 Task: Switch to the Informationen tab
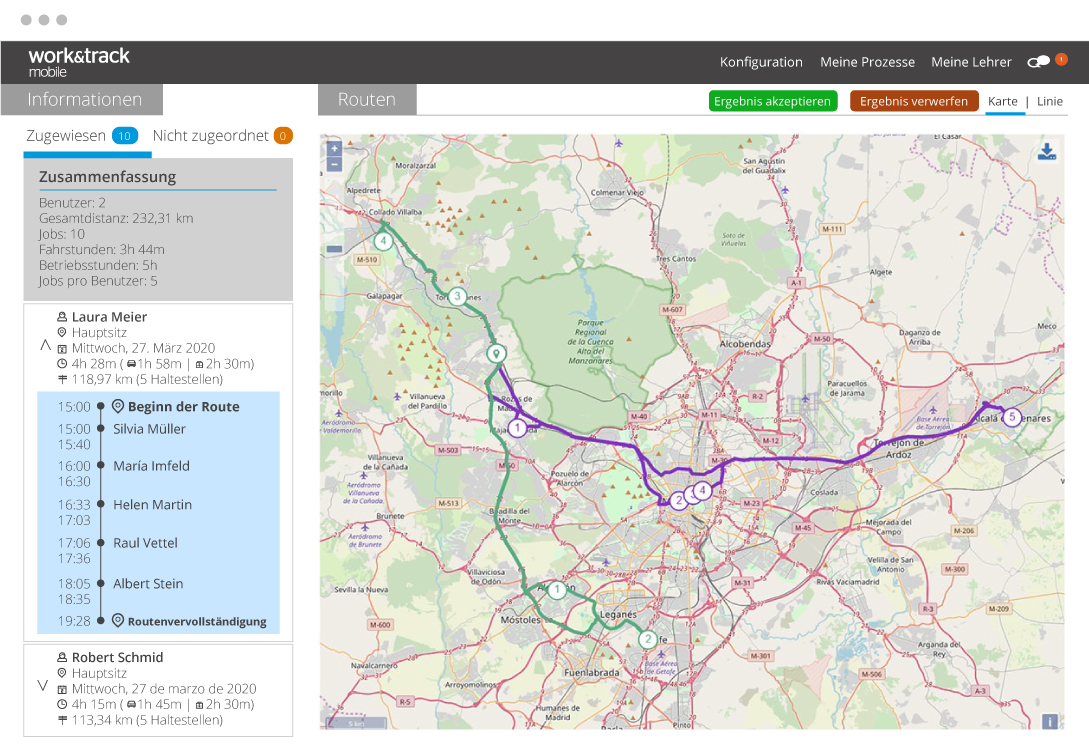83,99
